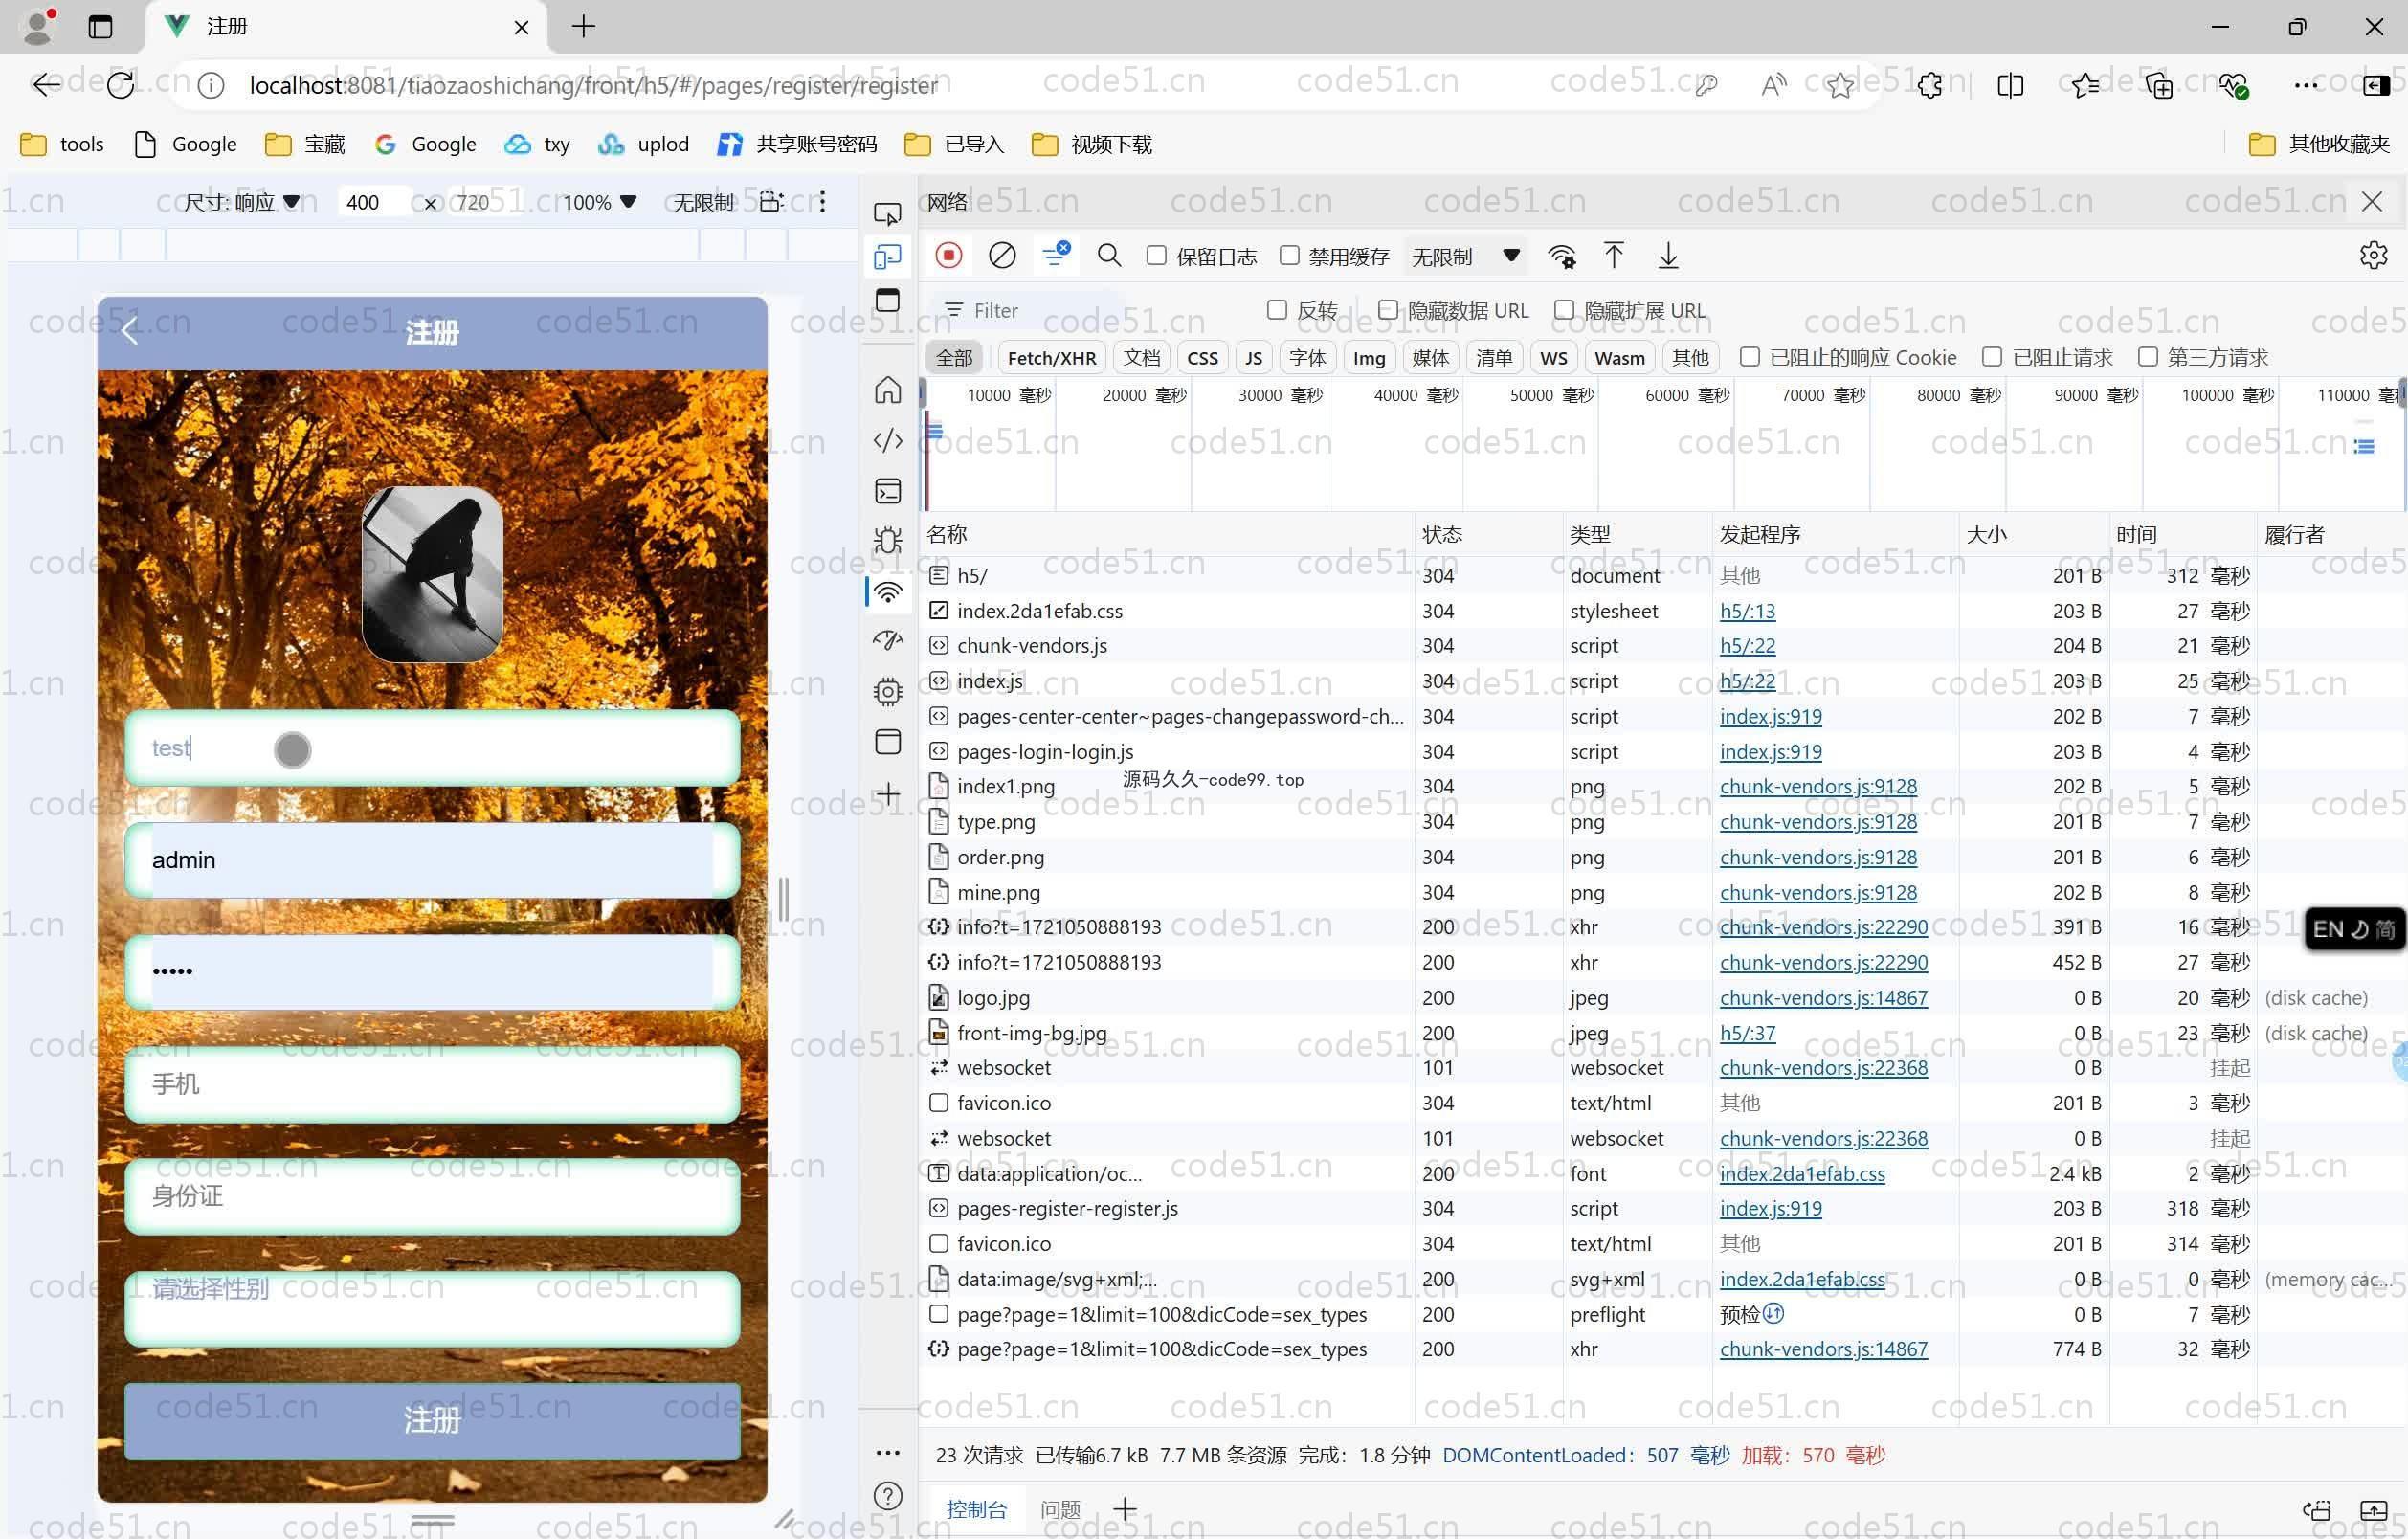This screenshot has height=1539, width=2408.
Task: Reload the browser page
Action: [x=121, y=85]
